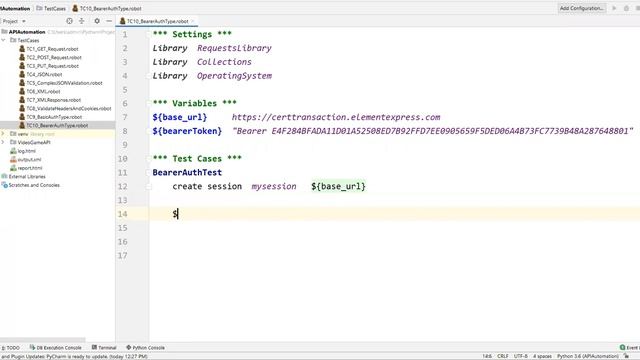Click the expand-all icon in Project toolbar
Viewport: 640px width, 360px height.
(82, 21)
